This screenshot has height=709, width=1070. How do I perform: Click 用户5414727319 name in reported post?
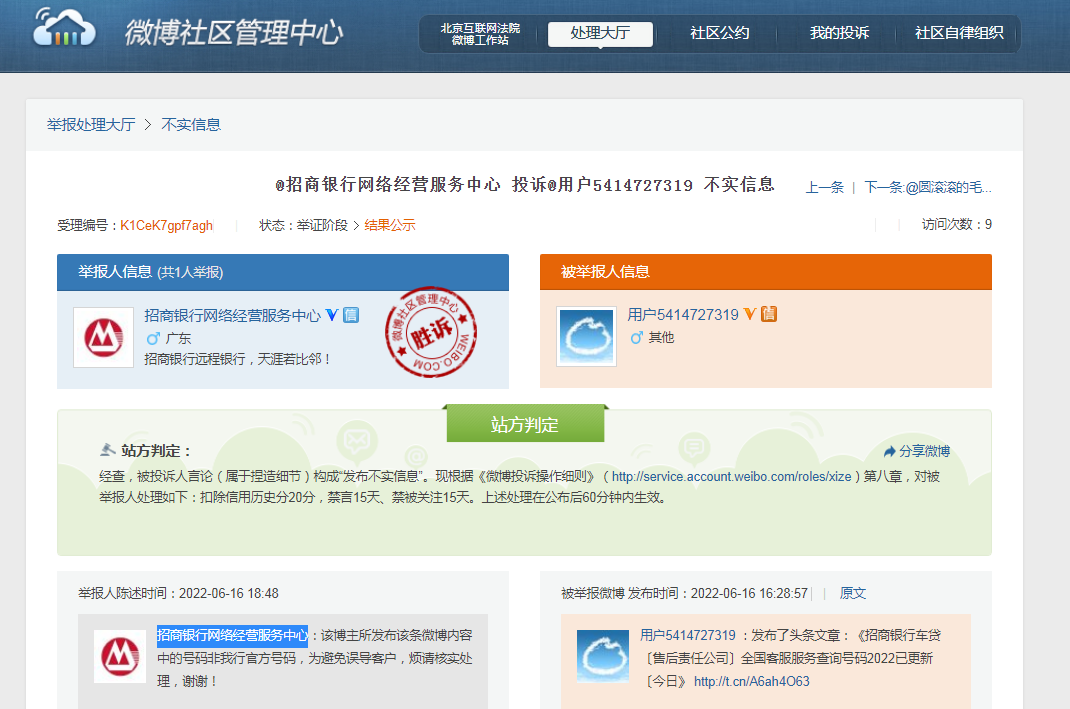tap(688, 635)
